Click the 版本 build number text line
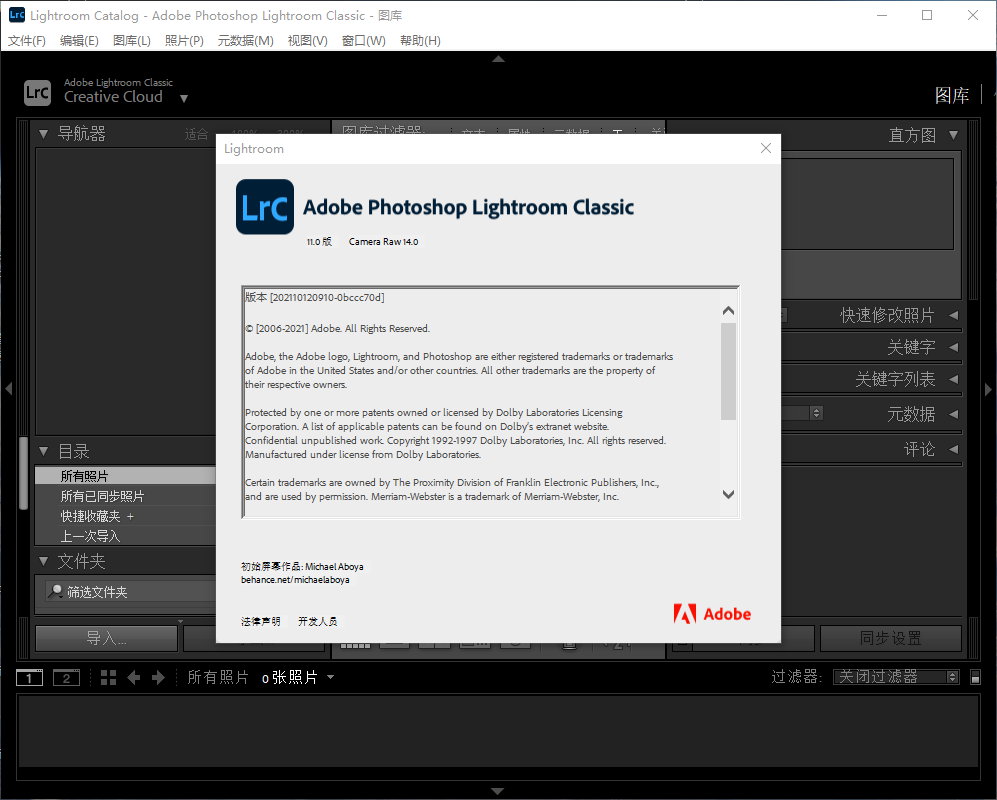 coord(315,297)
